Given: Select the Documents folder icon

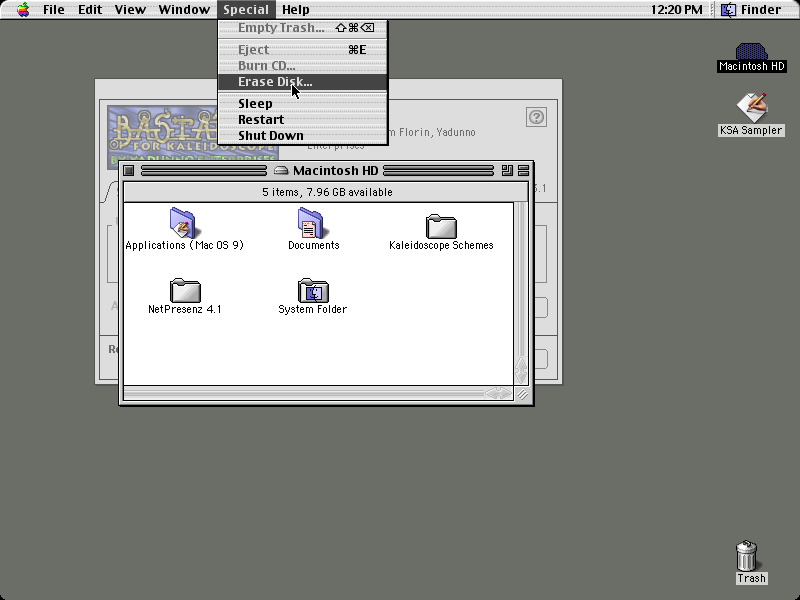Looking at the screenshot, I should [x=313, y=229].
